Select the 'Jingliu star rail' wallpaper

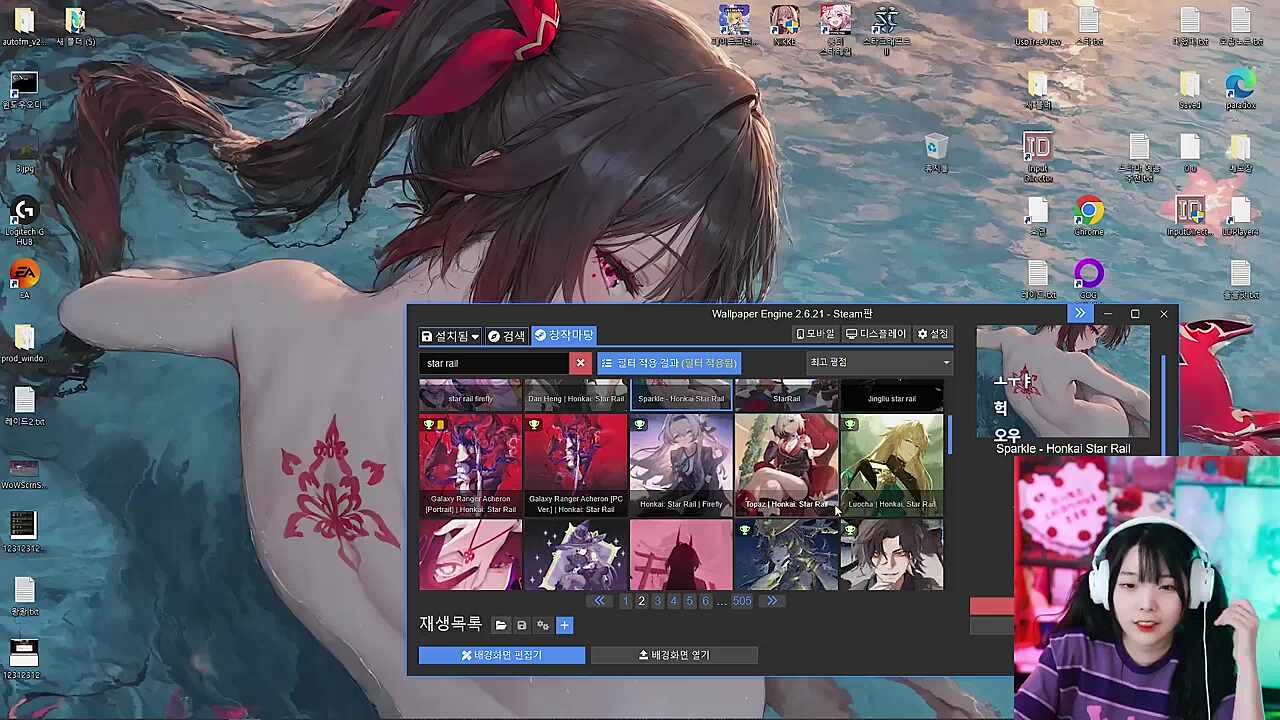pyautogui.click(x=892, y=395)
